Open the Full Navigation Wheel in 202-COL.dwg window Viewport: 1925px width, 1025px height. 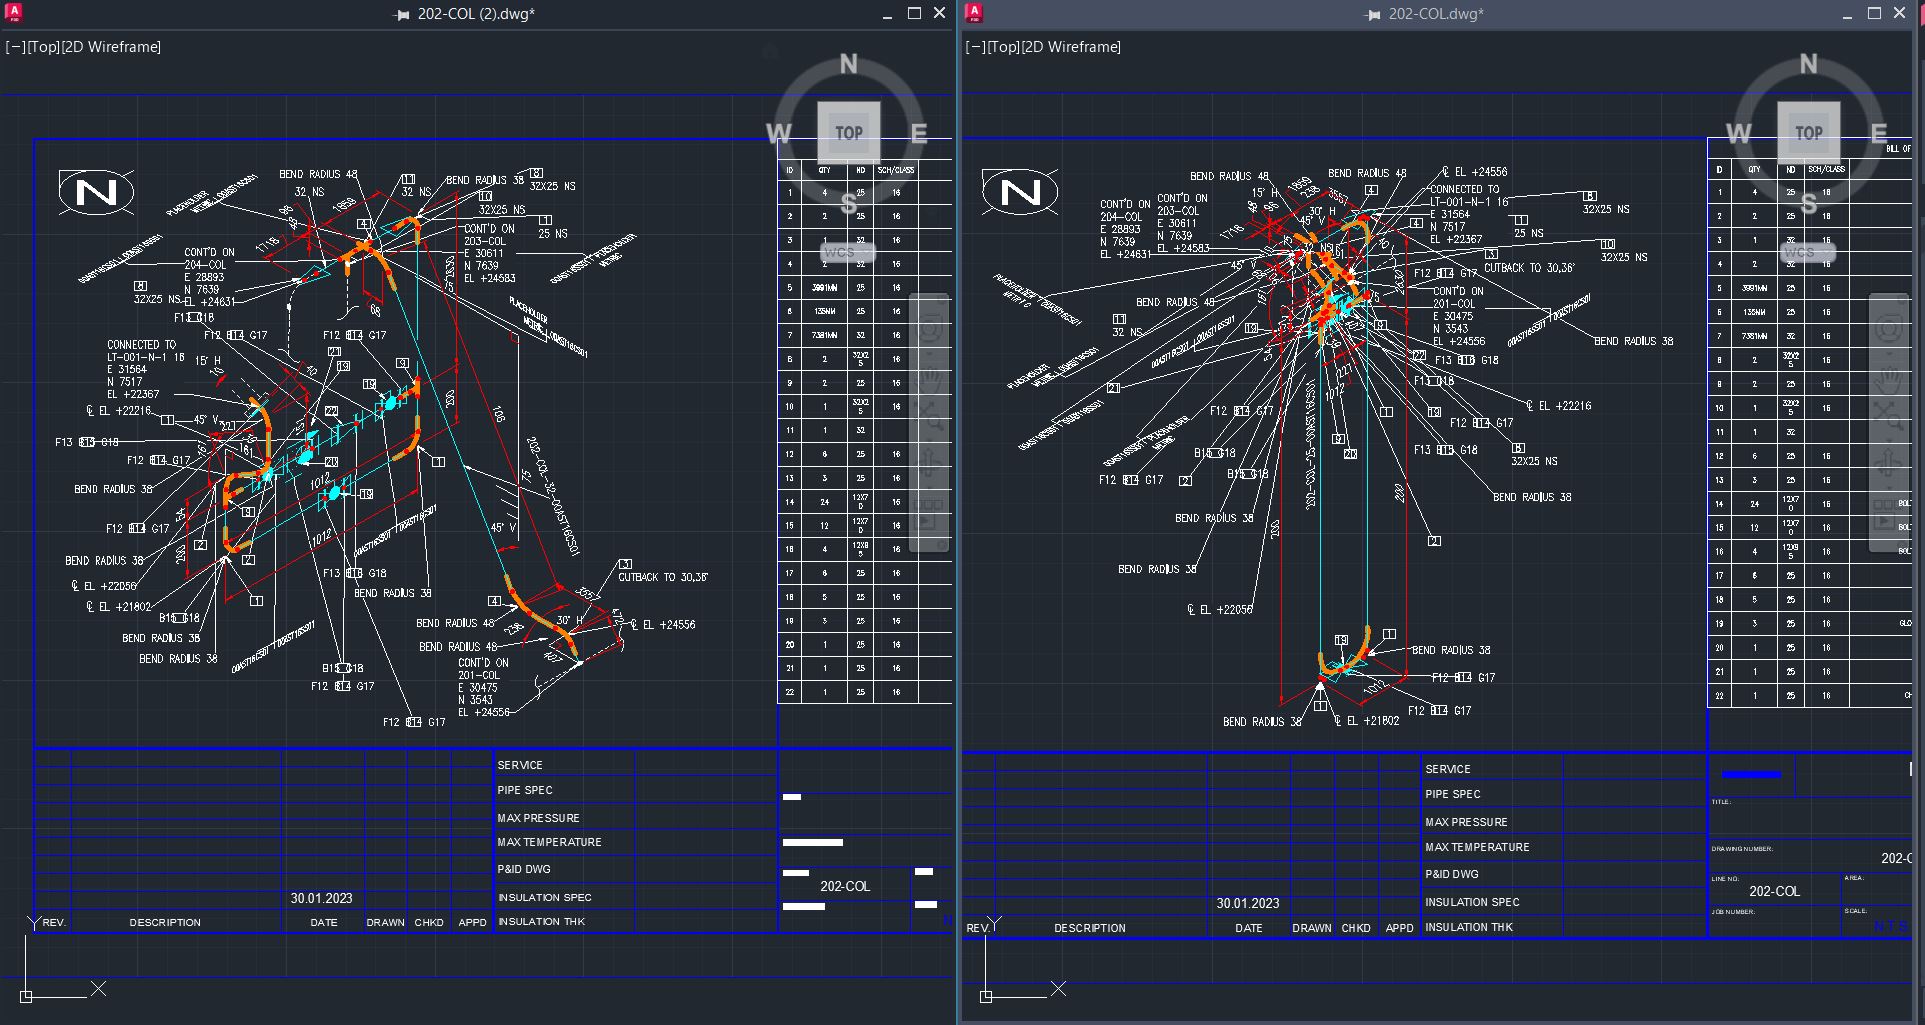coord(1889,329)
